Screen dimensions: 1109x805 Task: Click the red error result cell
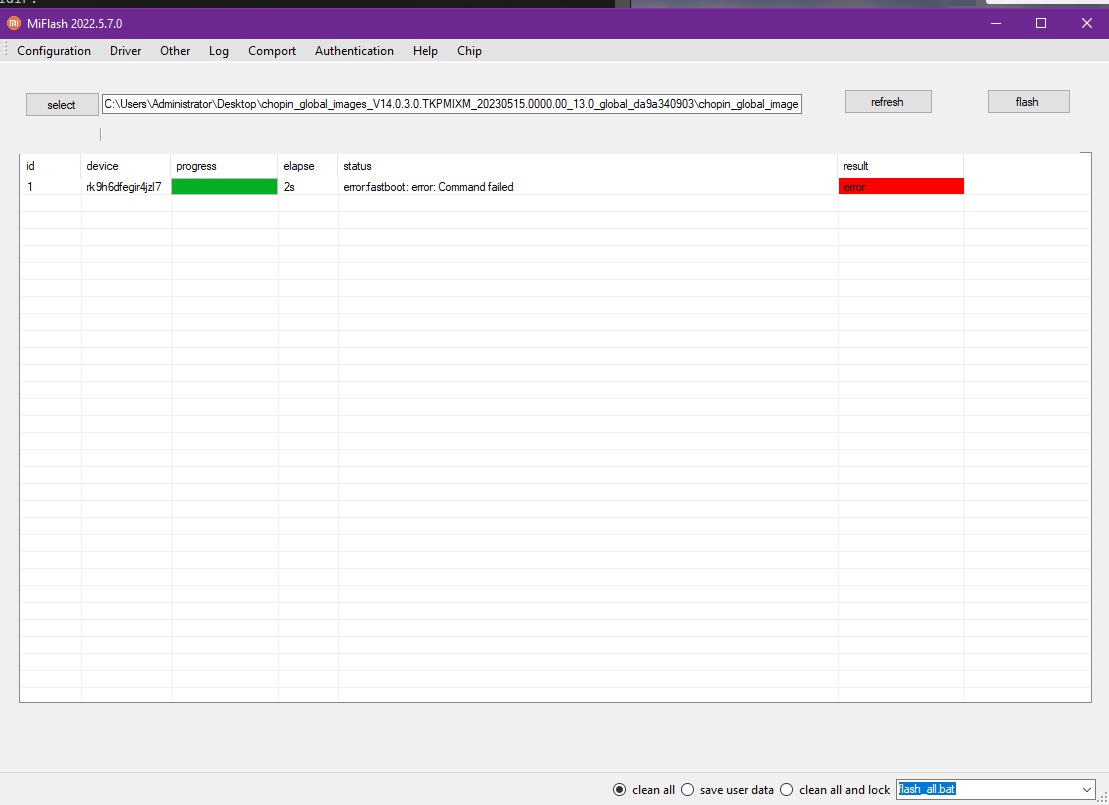coord(901,186)
